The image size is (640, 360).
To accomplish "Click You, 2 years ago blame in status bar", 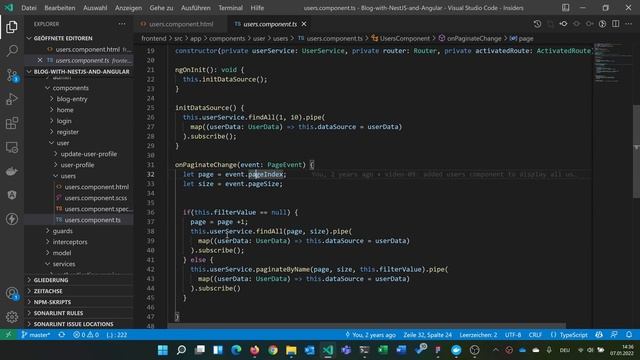I will click(370, 335).
